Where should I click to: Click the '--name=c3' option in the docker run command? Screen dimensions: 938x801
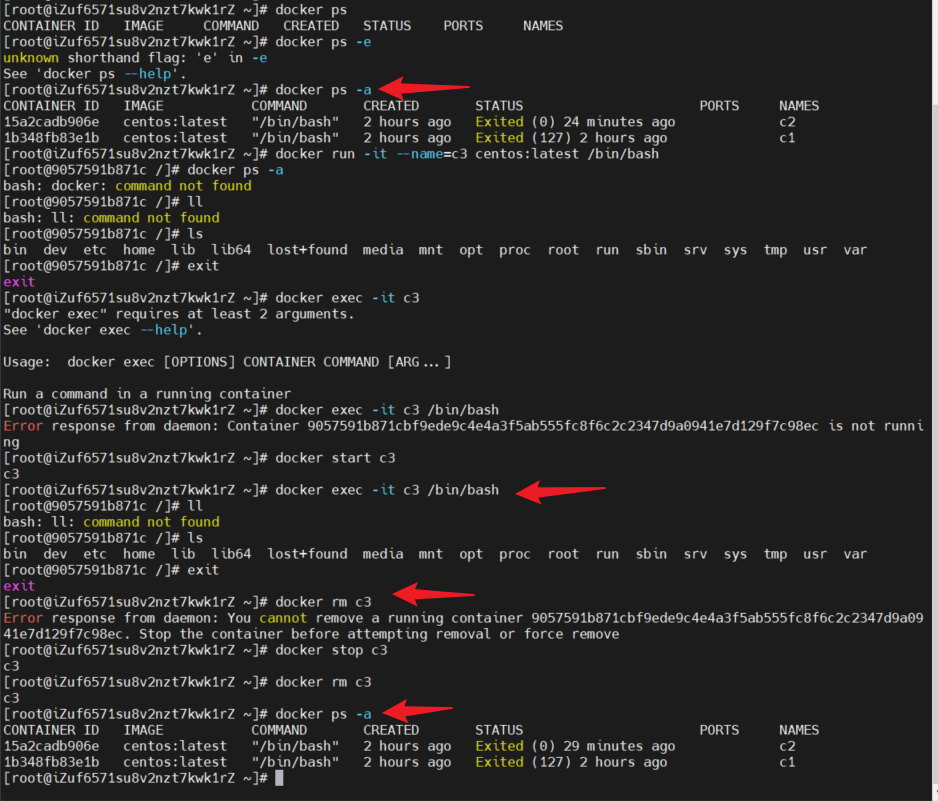[432, 154]
